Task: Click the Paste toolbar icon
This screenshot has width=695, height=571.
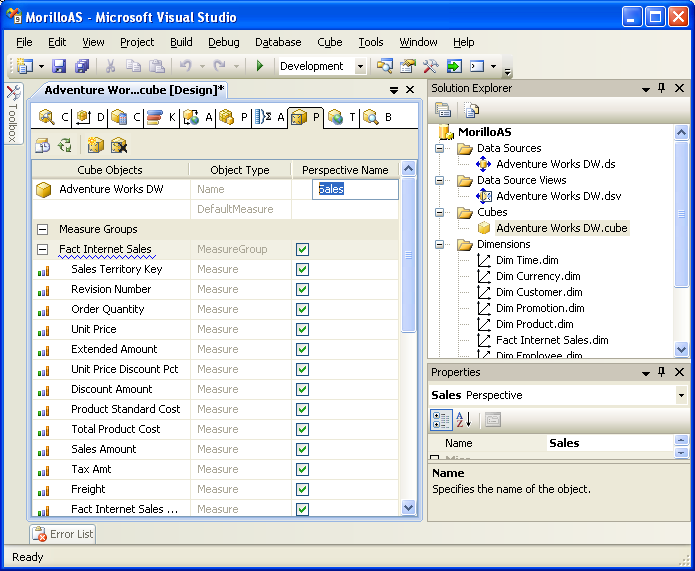Action: 156,66
